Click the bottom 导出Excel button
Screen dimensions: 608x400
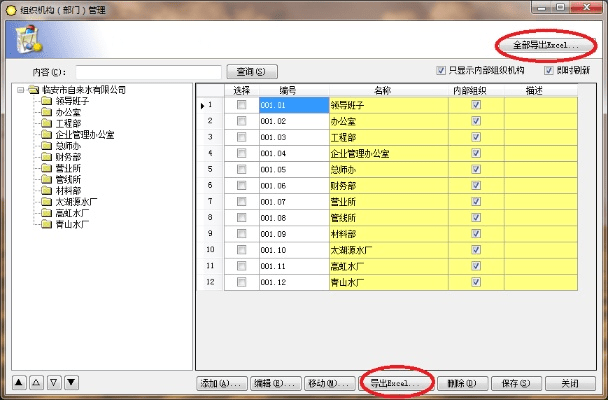pyautogui.click(x=395, y=384)
